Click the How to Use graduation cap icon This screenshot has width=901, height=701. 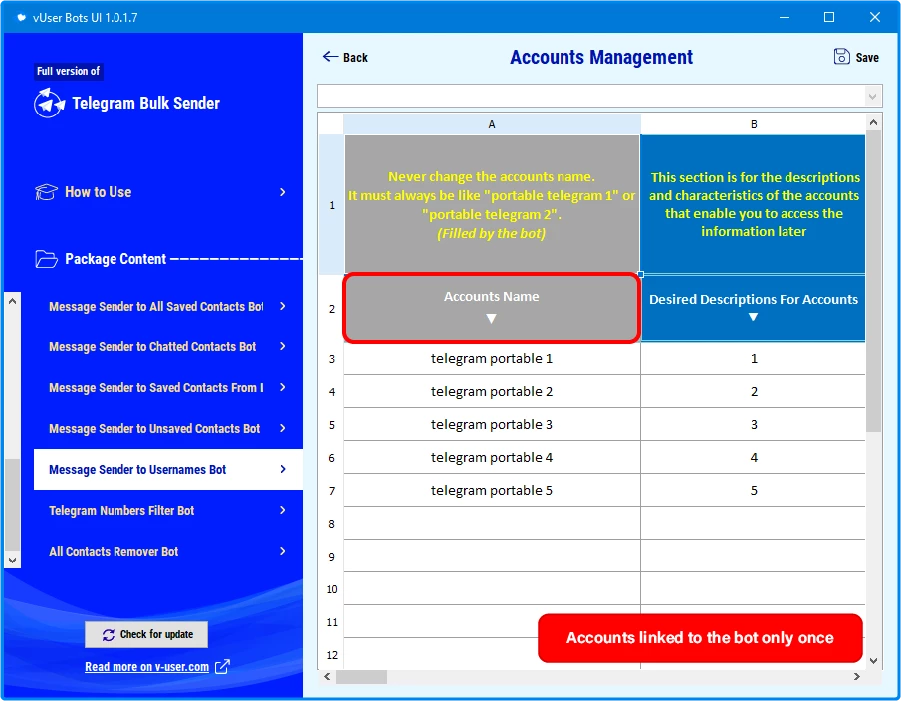coord(46,192)
